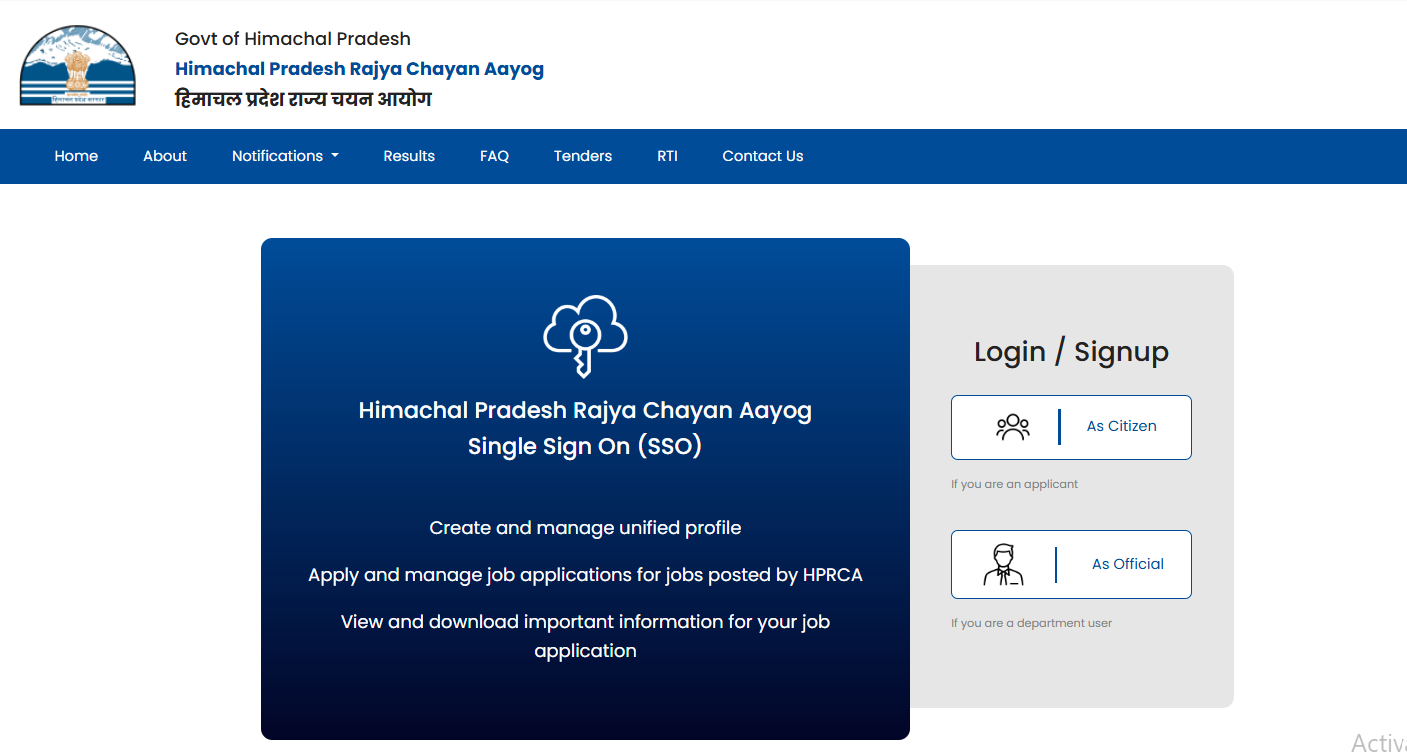Click 'View and download important information' line

[x=585, y=636]
